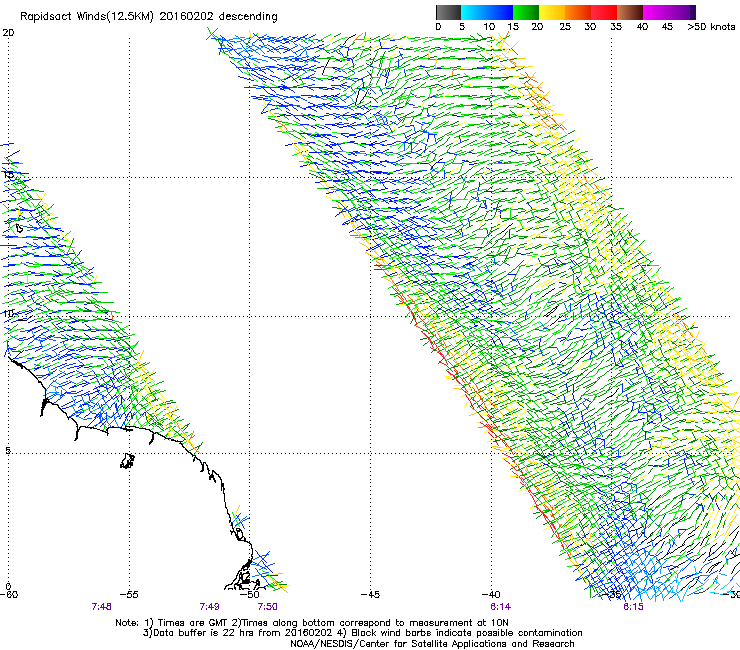Click the latitude axis label '15'

[x=8, y=175]
